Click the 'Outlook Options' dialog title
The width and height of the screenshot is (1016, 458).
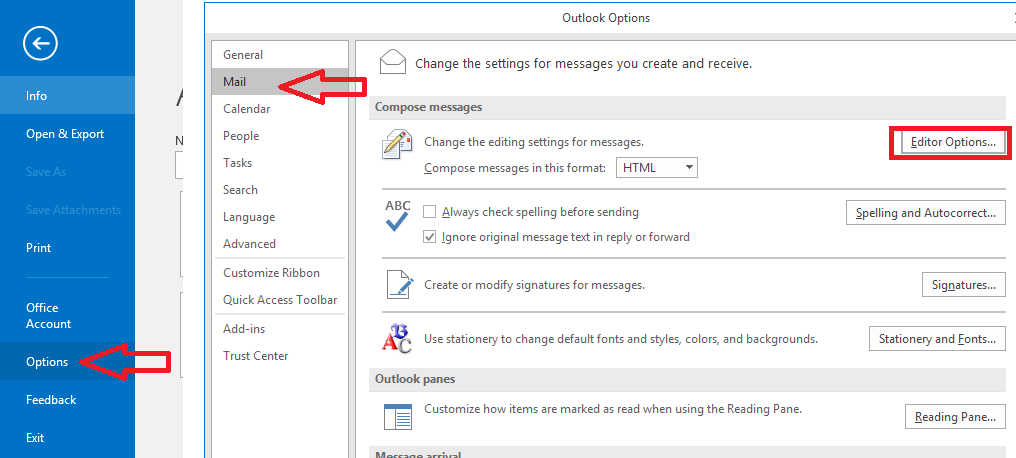[606, 18]
